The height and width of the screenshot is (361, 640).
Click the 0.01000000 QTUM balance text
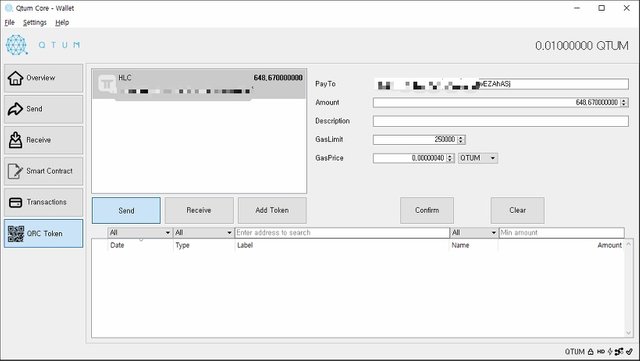pos(582,46)
